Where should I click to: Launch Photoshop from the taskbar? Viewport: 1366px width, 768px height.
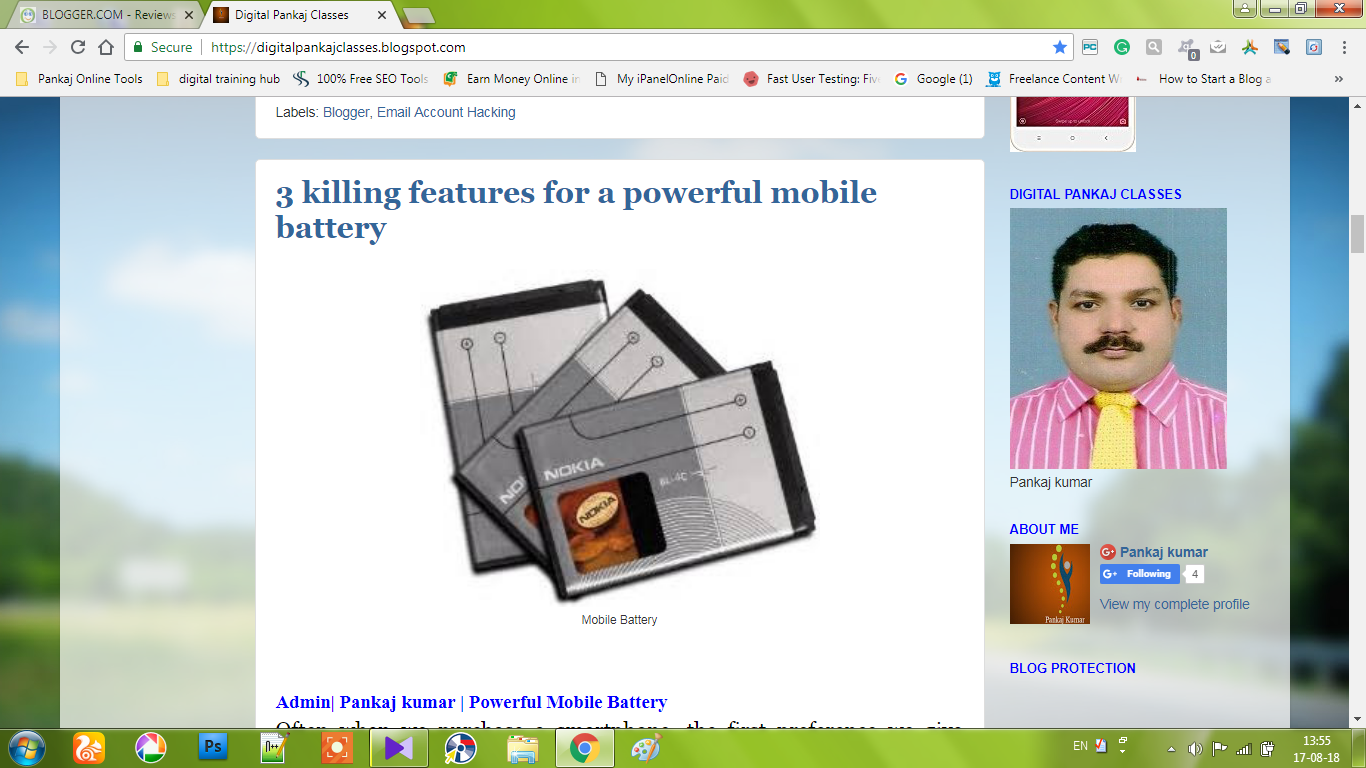pos(213,747)
